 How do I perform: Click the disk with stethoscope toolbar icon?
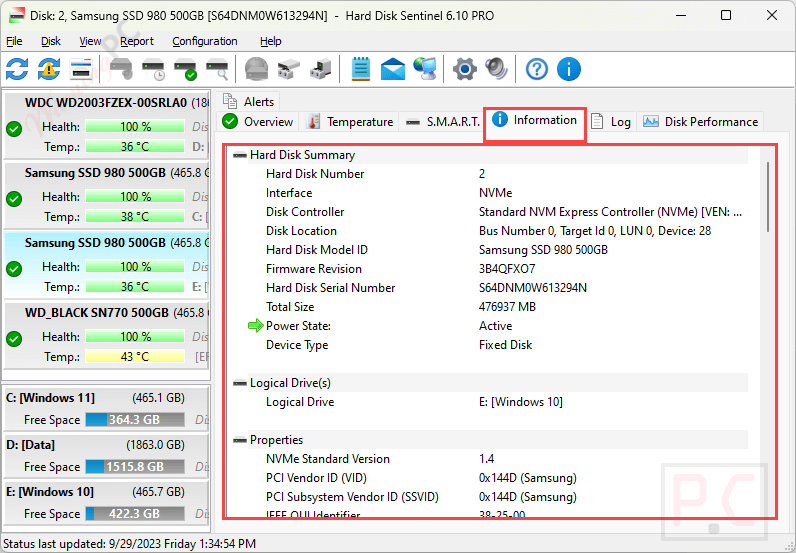(121, 69)
